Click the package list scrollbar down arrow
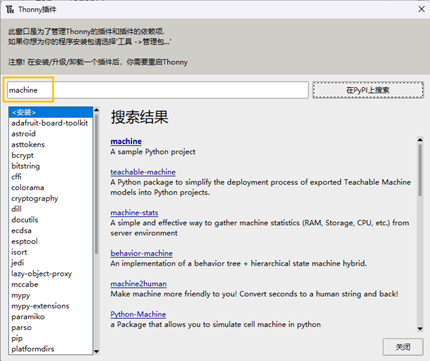This screenshot has height=361, width=430. click(97, 351)
